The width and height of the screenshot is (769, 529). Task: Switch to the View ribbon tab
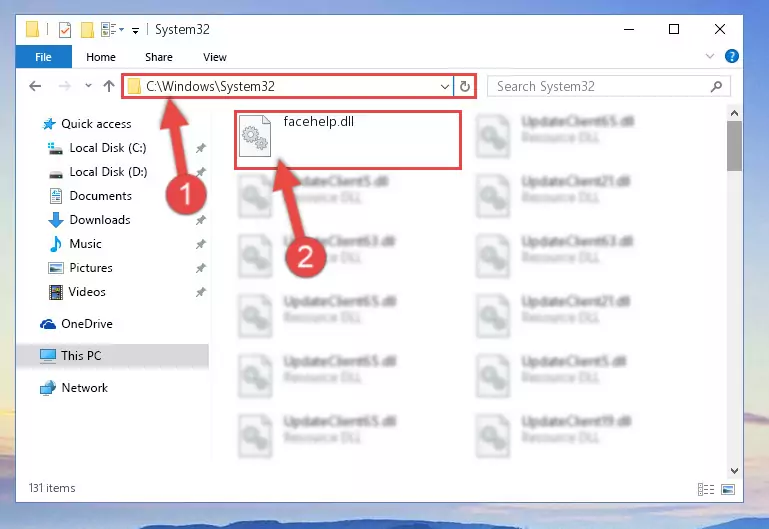(215, 57)
